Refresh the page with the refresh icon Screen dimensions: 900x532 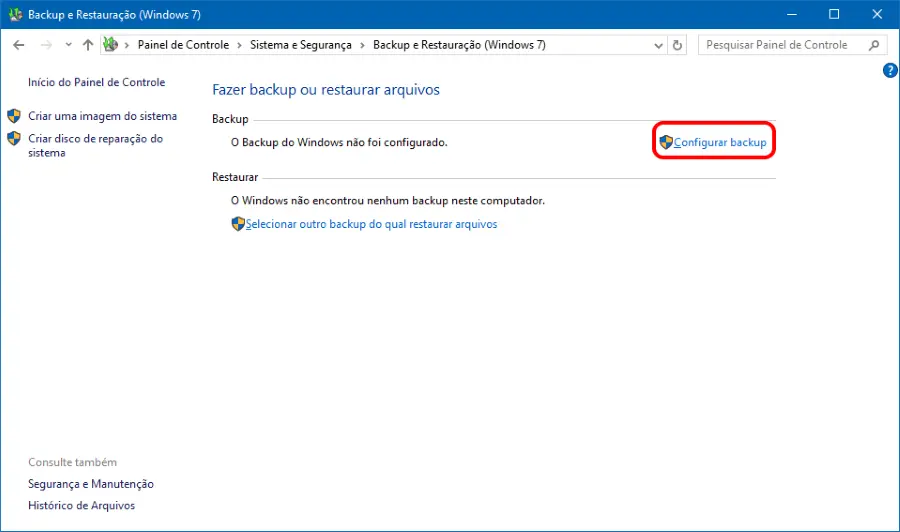pos(677,45)
